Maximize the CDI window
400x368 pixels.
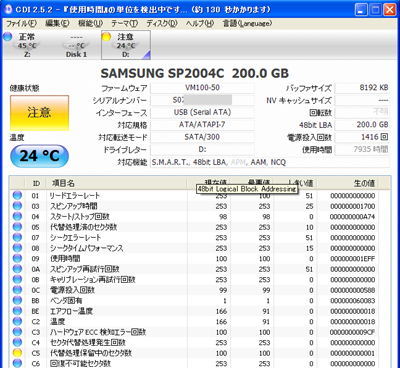(375, 9)
